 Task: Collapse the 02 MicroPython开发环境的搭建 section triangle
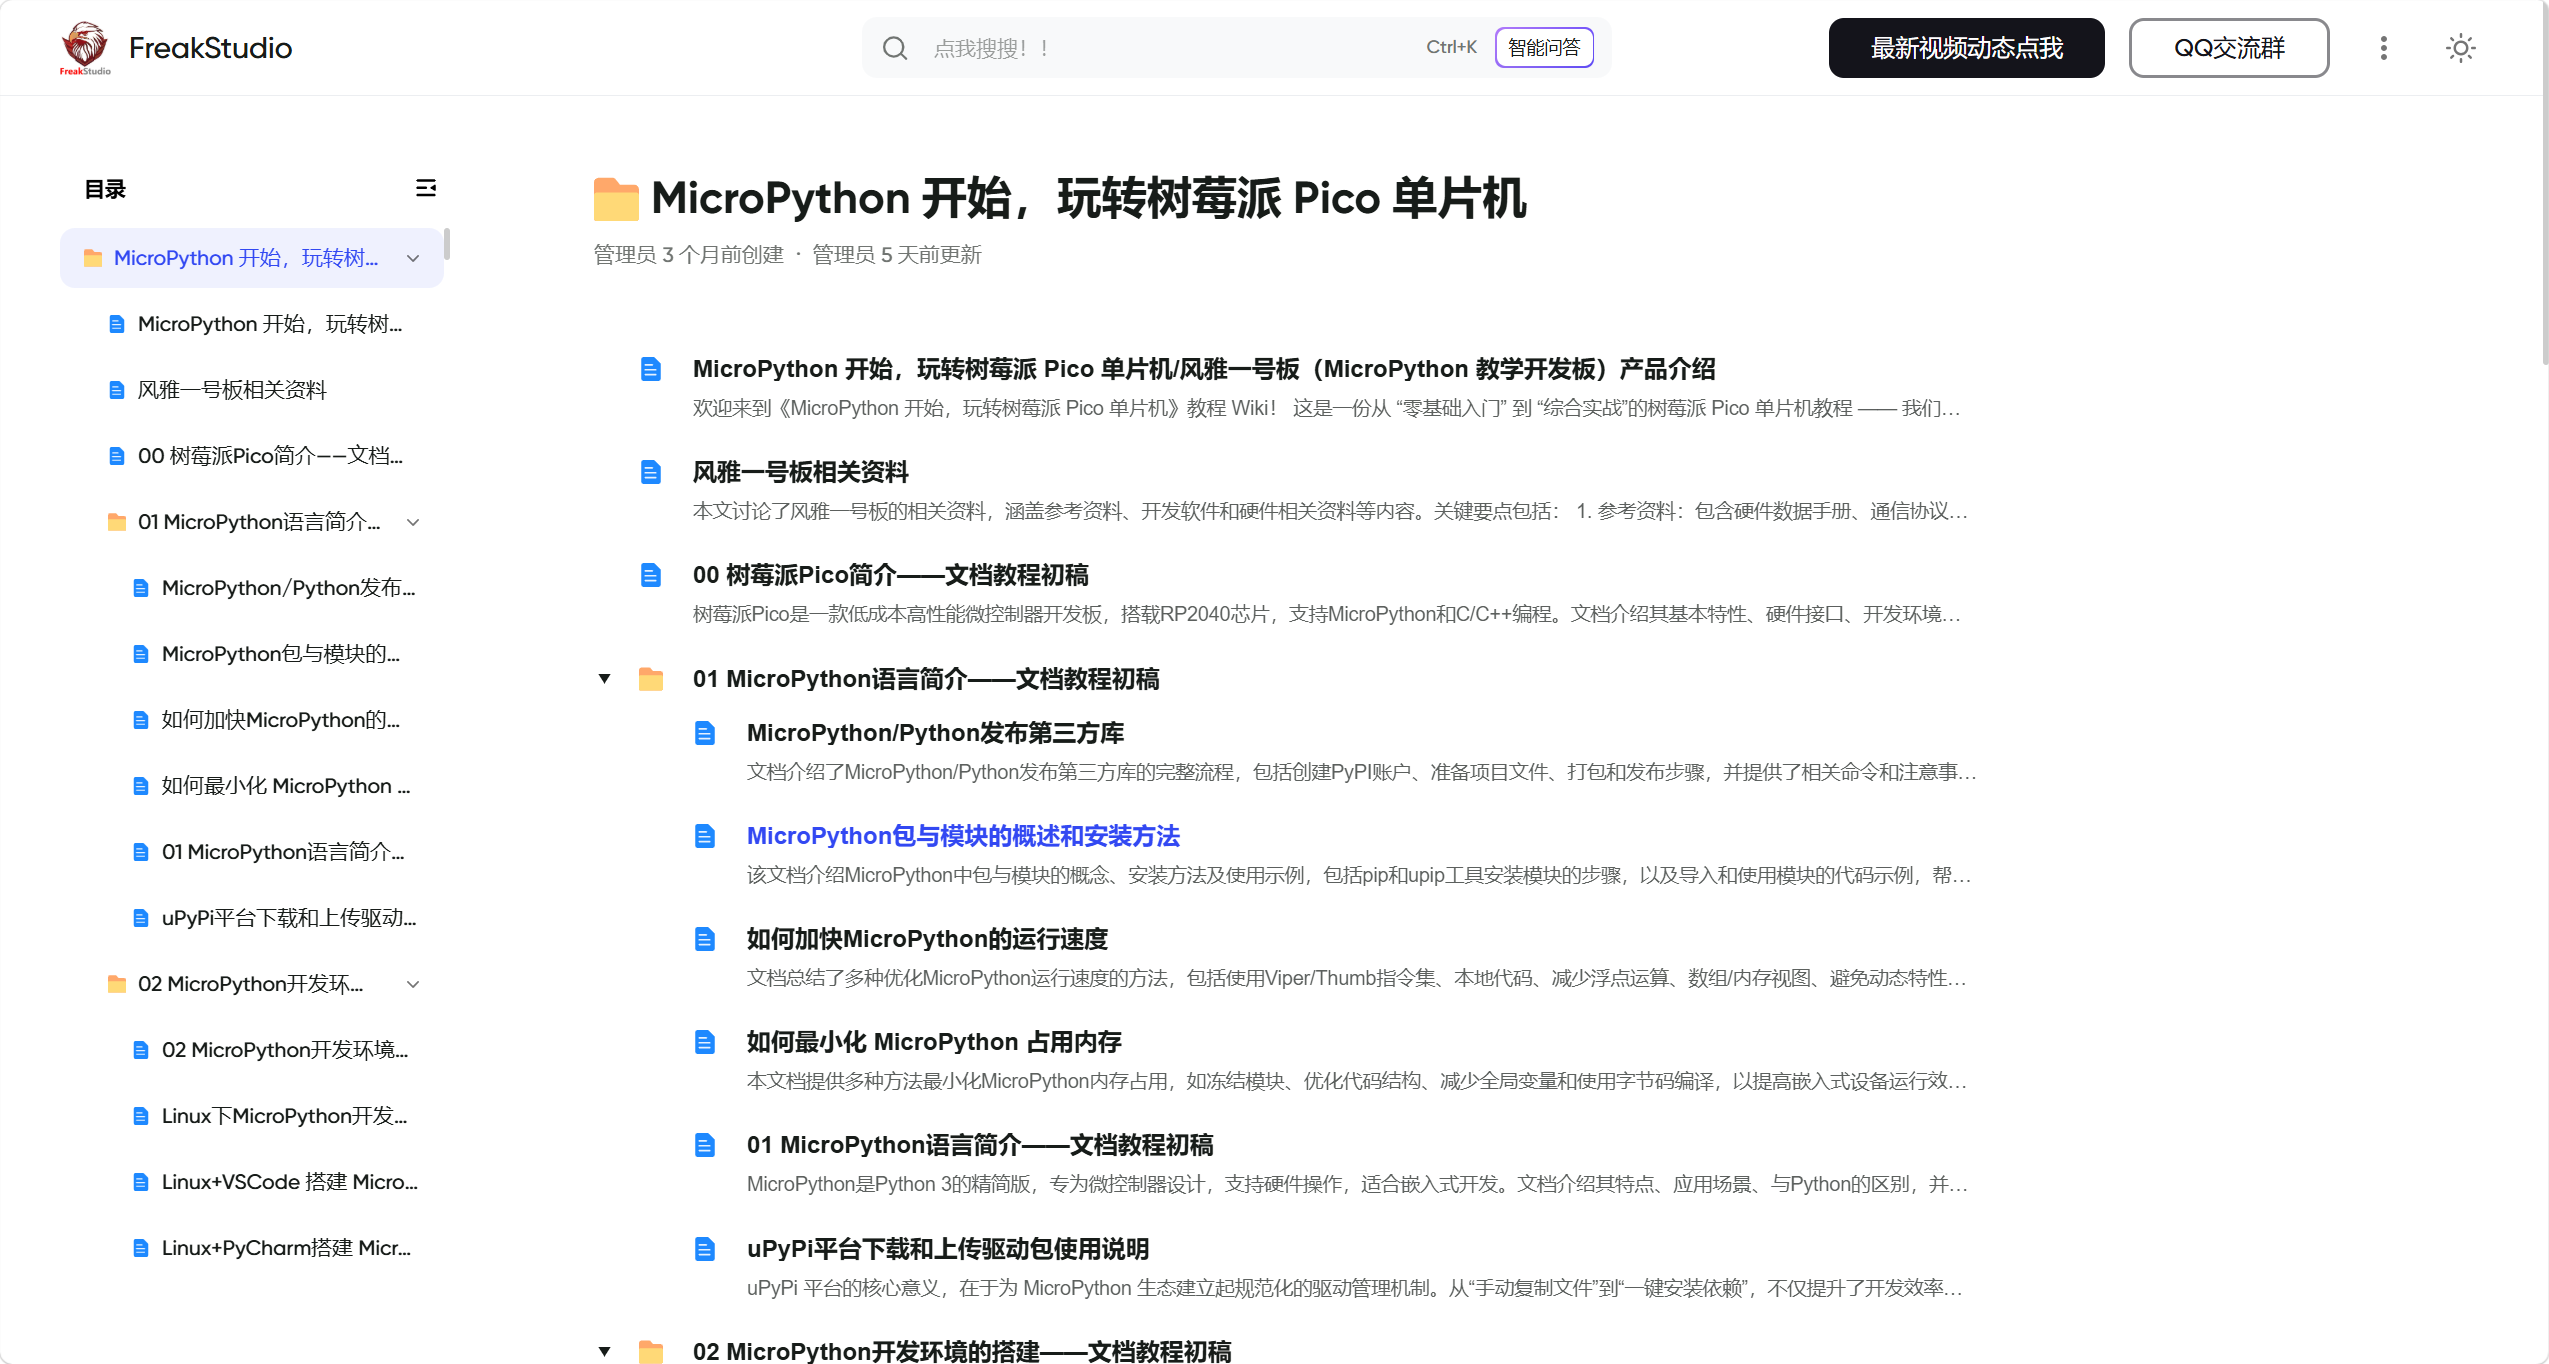[604, 1350]
